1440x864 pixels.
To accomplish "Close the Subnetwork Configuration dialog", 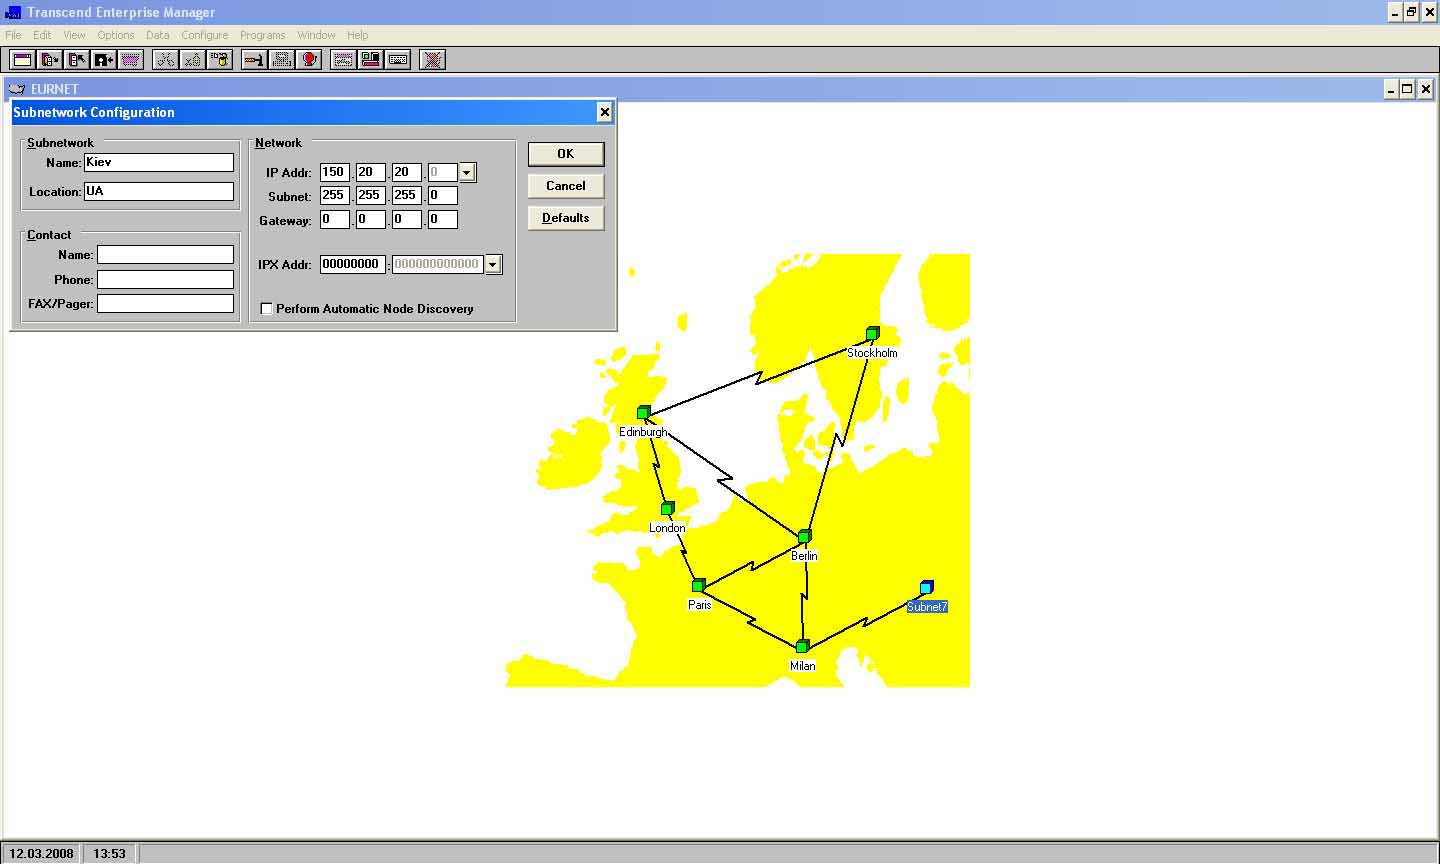I will click(x=604, y=112).
